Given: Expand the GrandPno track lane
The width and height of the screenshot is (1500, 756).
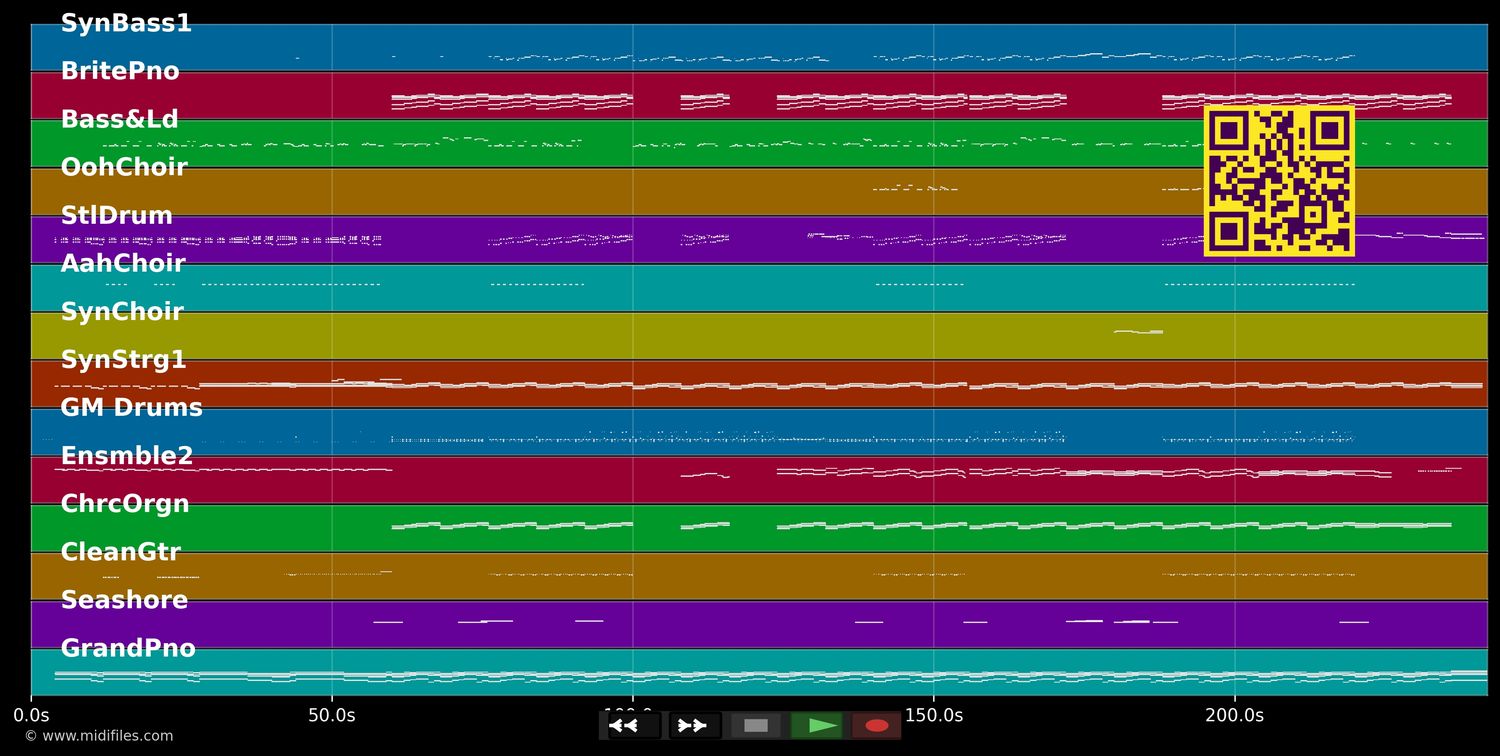Looking at the screenshot, I should coord(128,647).
